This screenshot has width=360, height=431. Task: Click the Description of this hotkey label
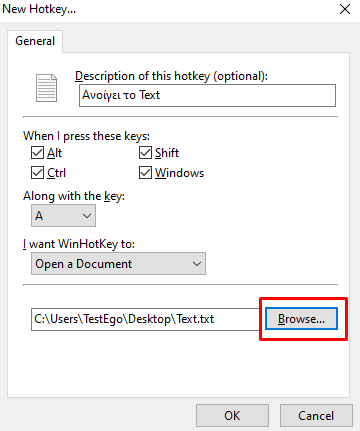[x=171, y=76]
